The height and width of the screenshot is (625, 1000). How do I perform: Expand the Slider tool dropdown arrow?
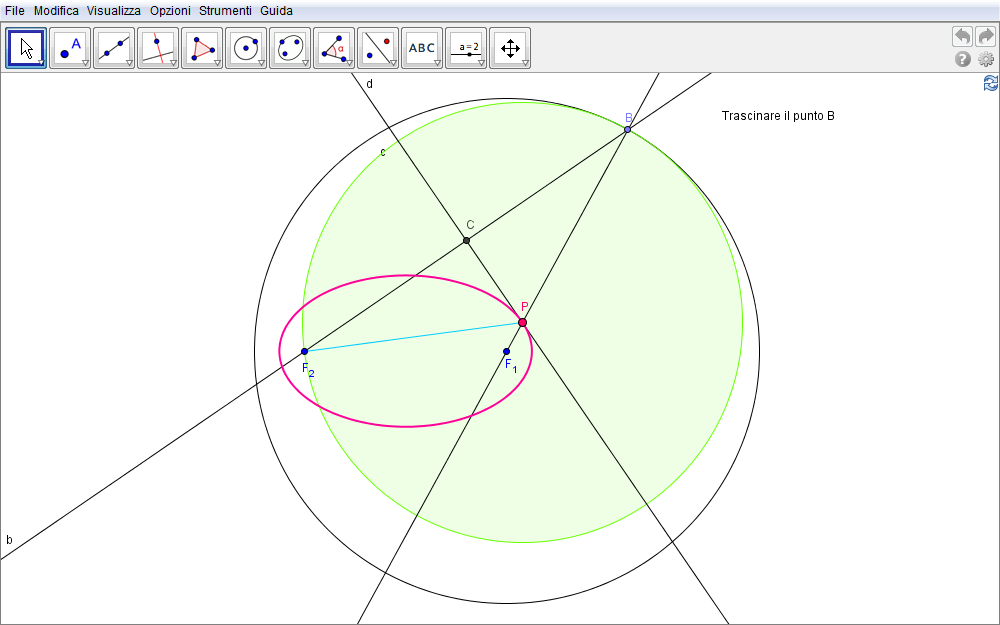(x=481, y=63)
